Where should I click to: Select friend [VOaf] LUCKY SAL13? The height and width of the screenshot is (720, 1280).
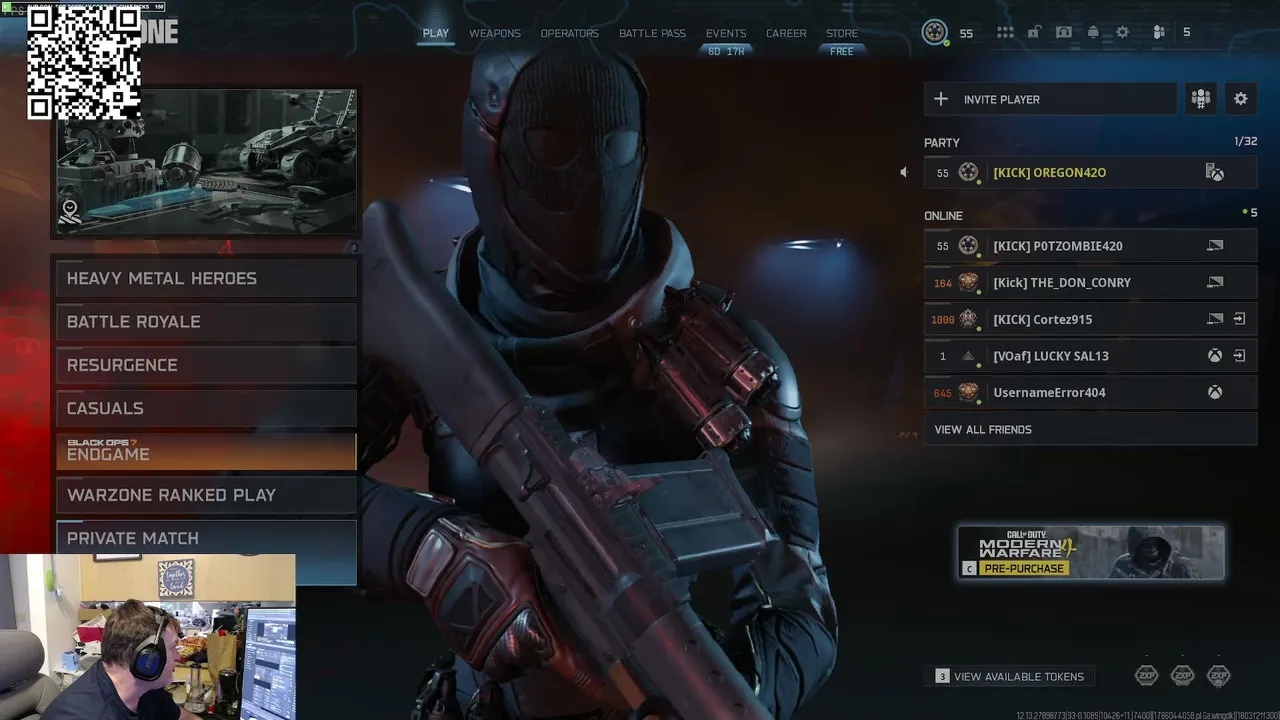point(1090,356)
